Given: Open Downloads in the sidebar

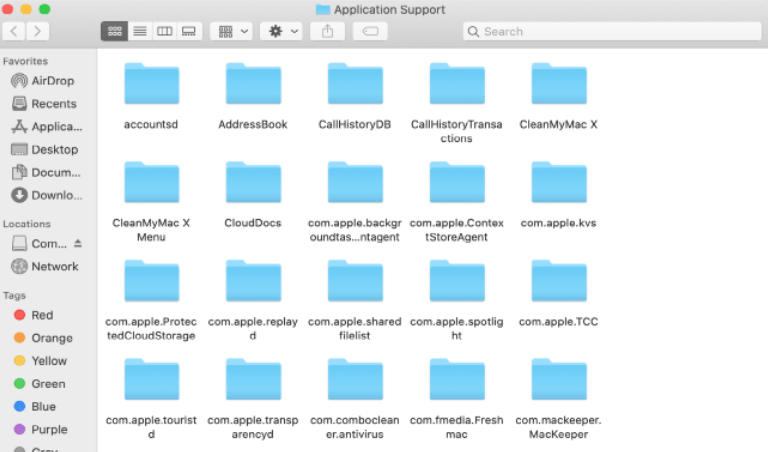Looking at the screenshot, I should [x=48, y=195].
